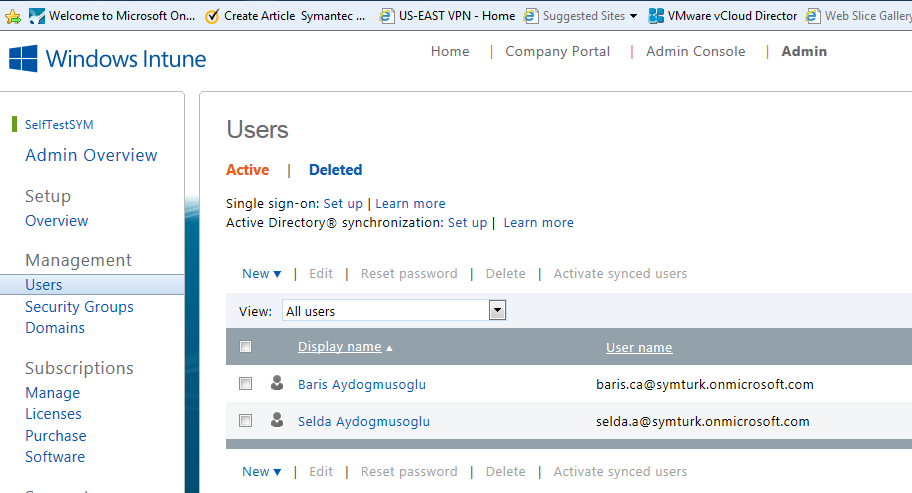Switch to Deleted users tab
Screen dimensions: 912x493
pyautogui.click(x=335, y=170)
